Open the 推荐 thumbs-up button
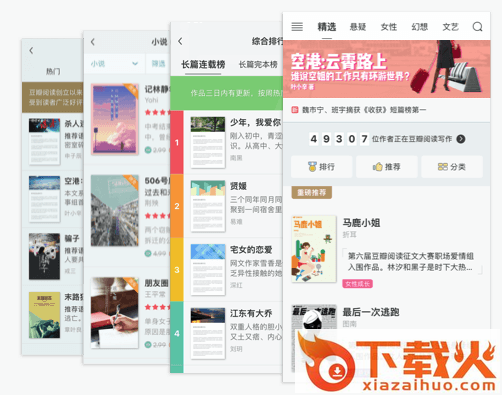 (x=387, y=167)
